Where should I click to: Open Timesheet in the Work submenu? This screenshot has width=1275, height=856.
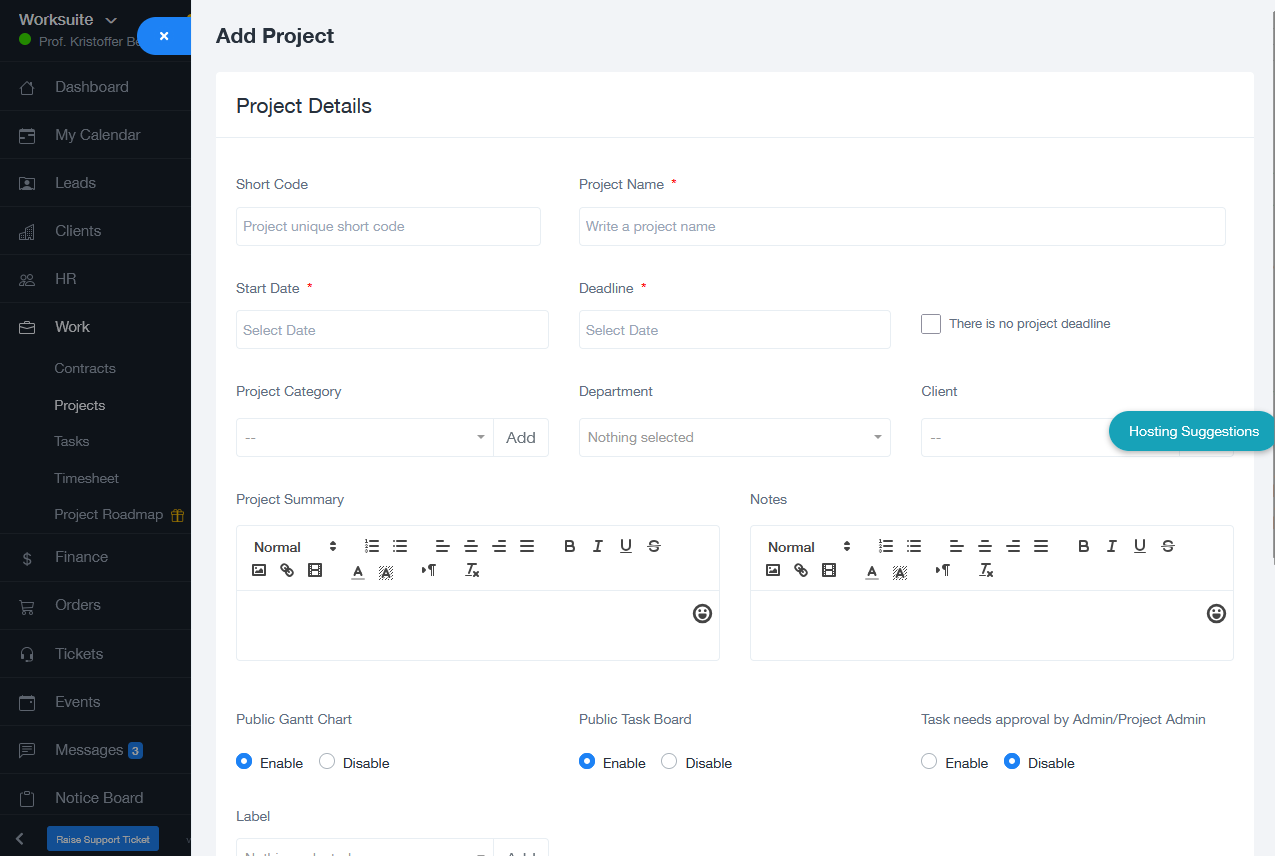coord(86,478)
